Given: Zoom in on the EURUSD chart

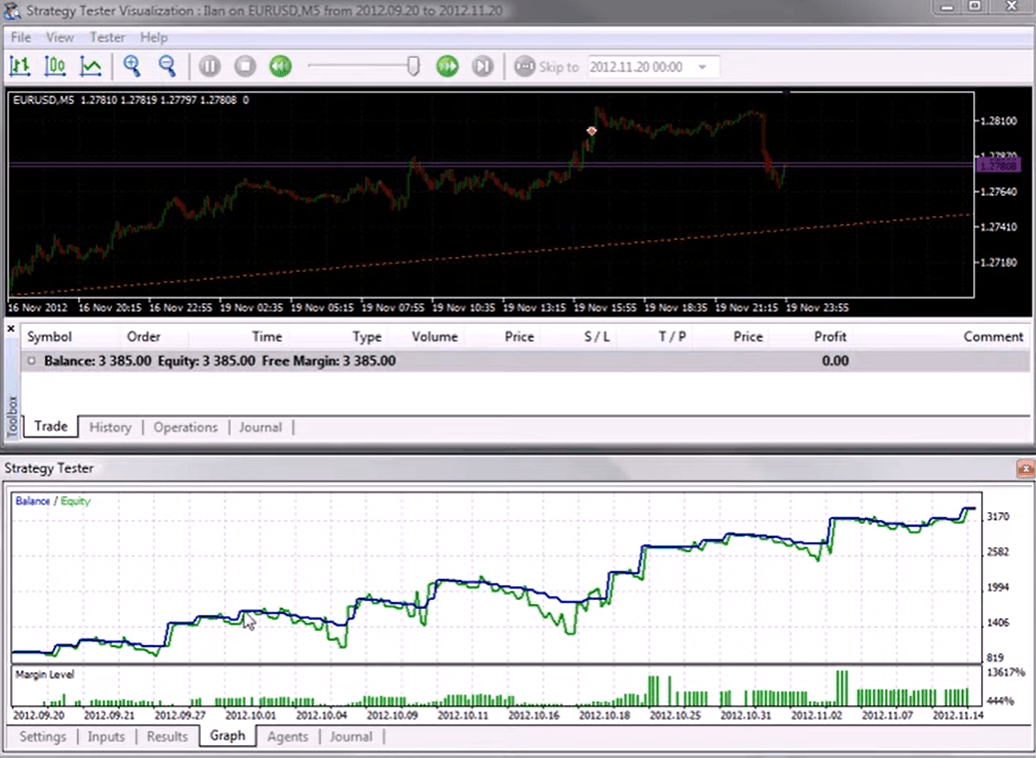Looking at the screenshot, I should click(x=131, y=66).
